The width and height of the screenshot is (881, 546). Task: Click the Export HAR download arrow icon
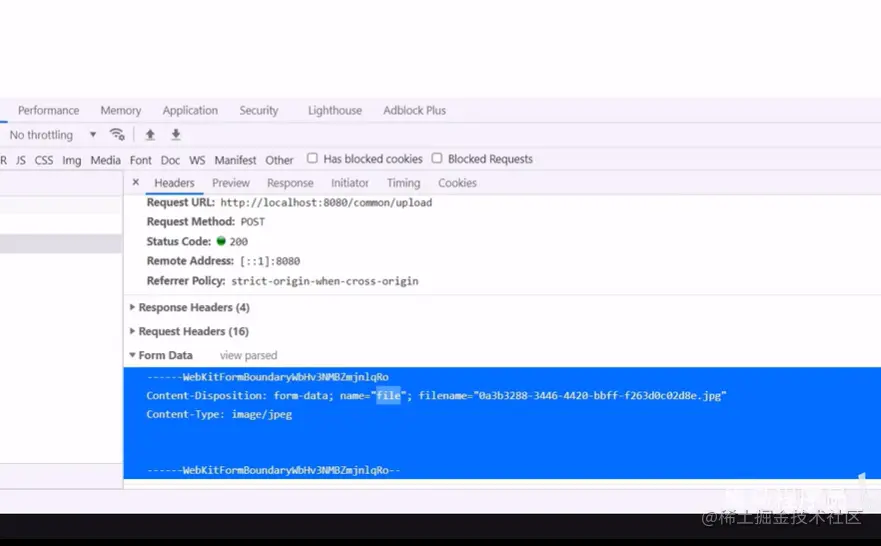[x=176, y=135]
